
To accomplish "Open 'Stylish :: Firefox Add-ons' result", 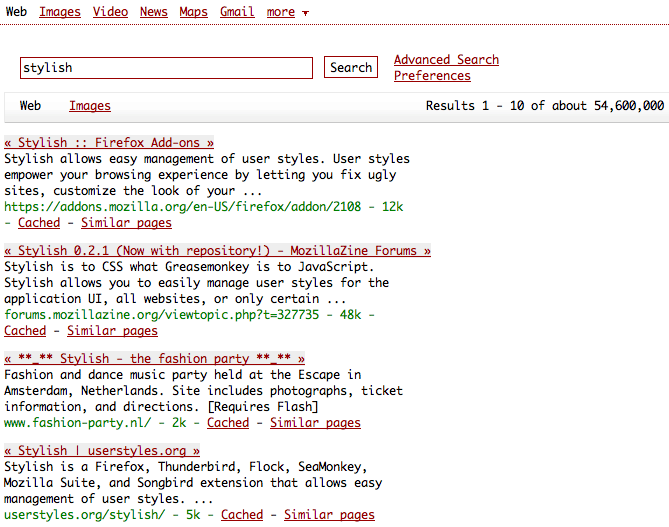I will point(109,143).
